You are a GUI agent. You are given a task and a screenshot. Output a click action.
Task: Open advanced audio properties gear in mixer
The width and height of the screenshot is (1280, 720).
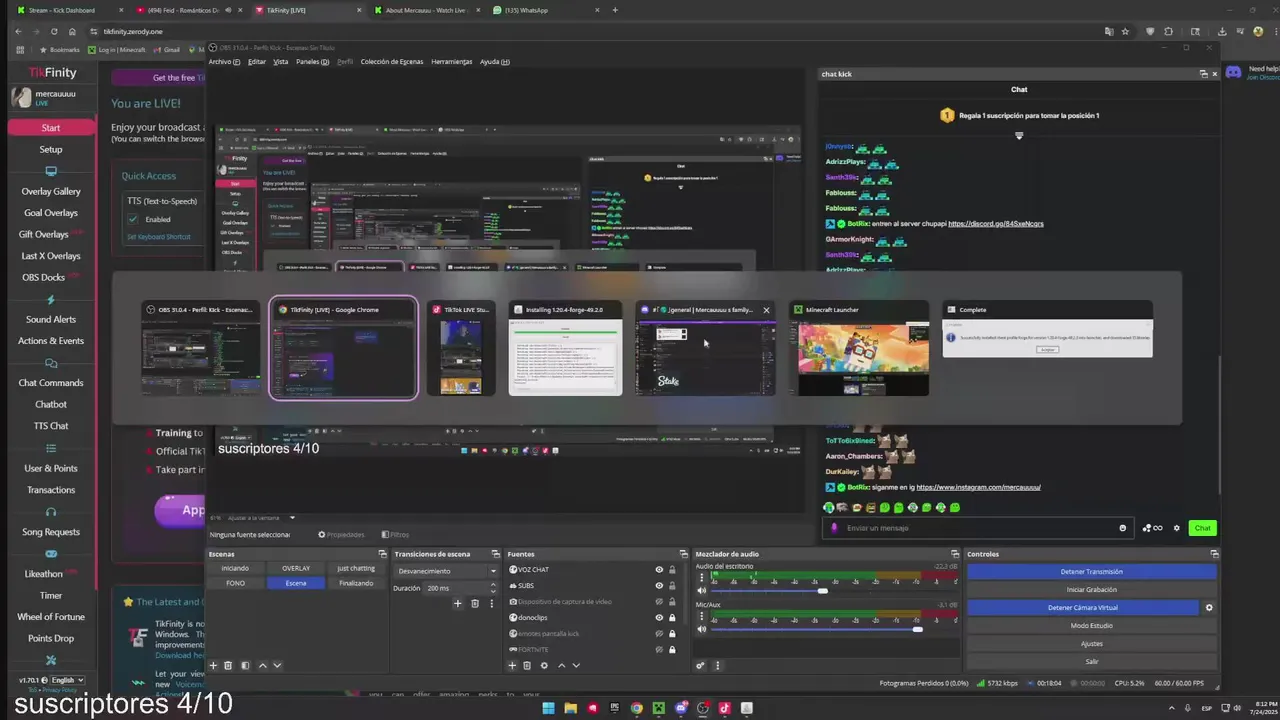700,665
